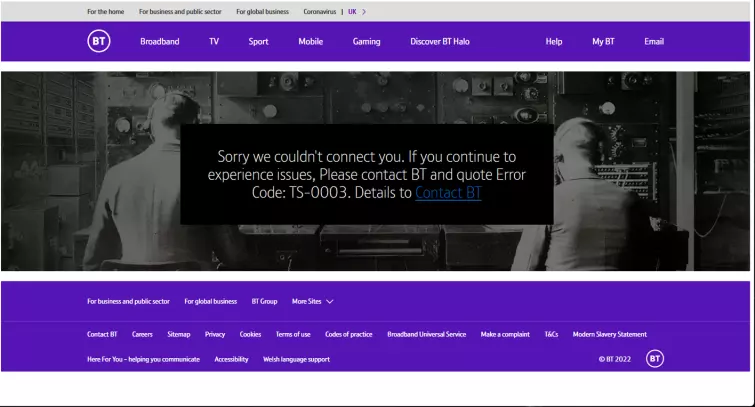
Task: Open Welsh language support link
Action: point(296,359)
